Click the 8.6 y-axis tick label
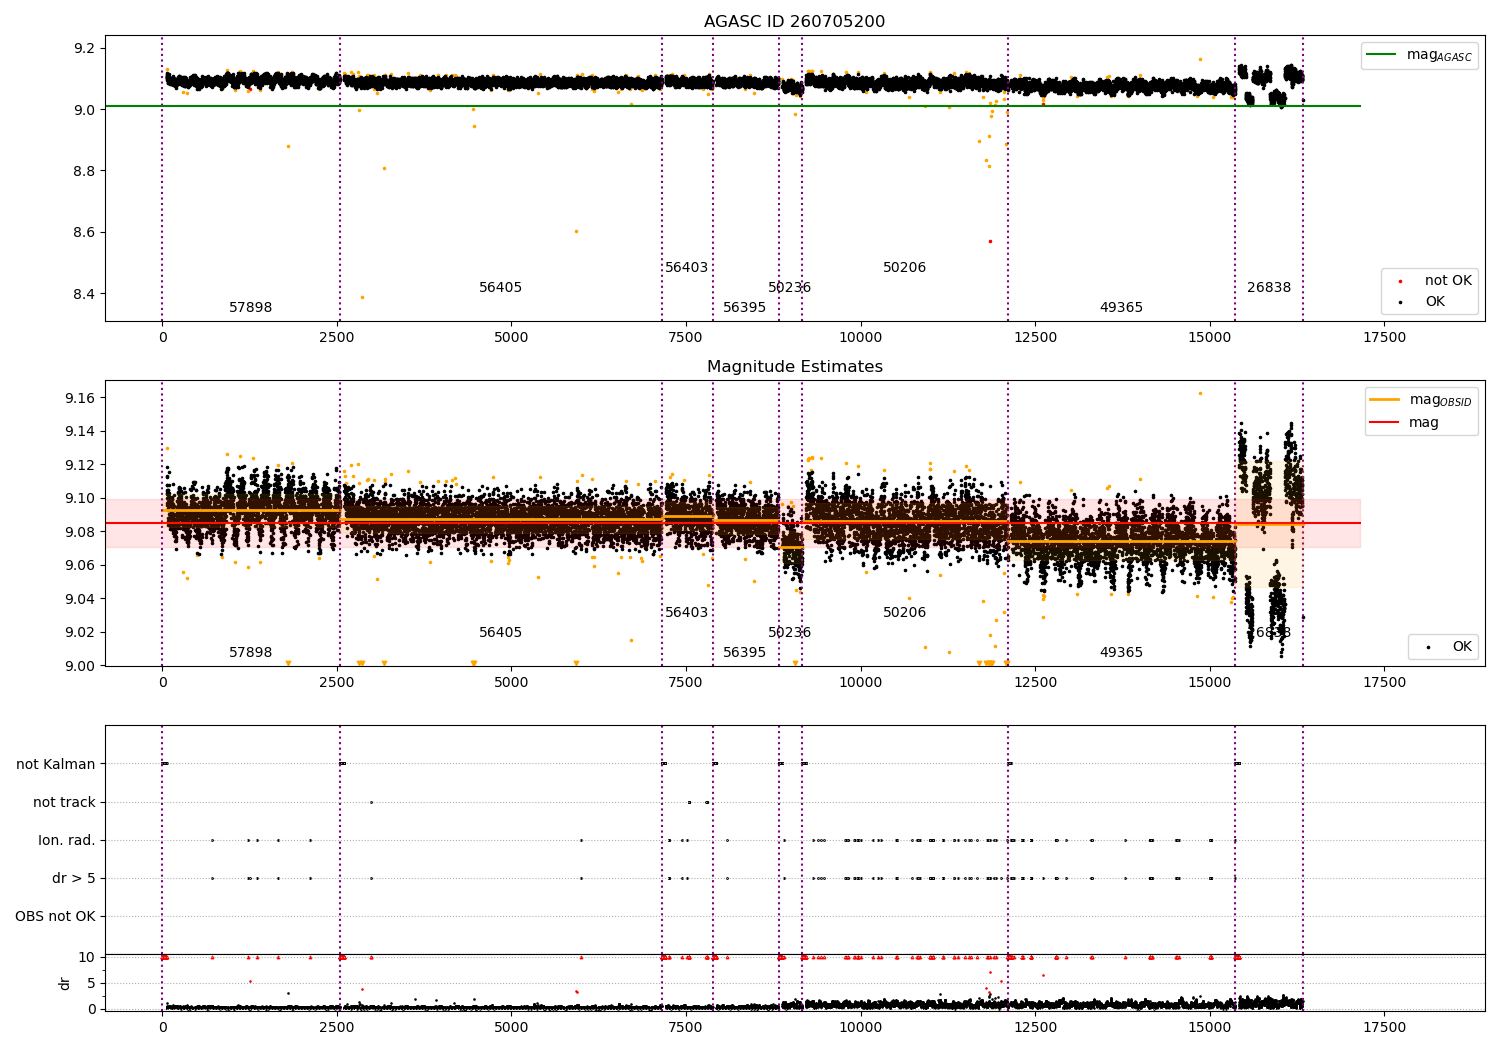Viewport: 1500px width, 1050px height. coord(84,233)
